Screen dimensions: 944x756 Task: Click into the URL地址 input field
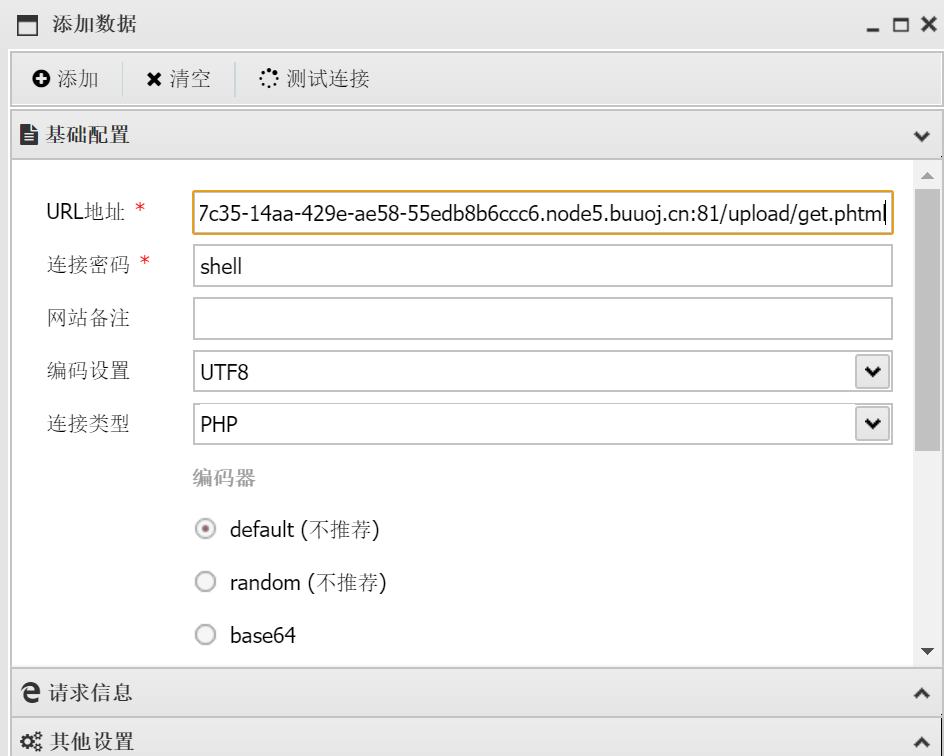point(542,212)
